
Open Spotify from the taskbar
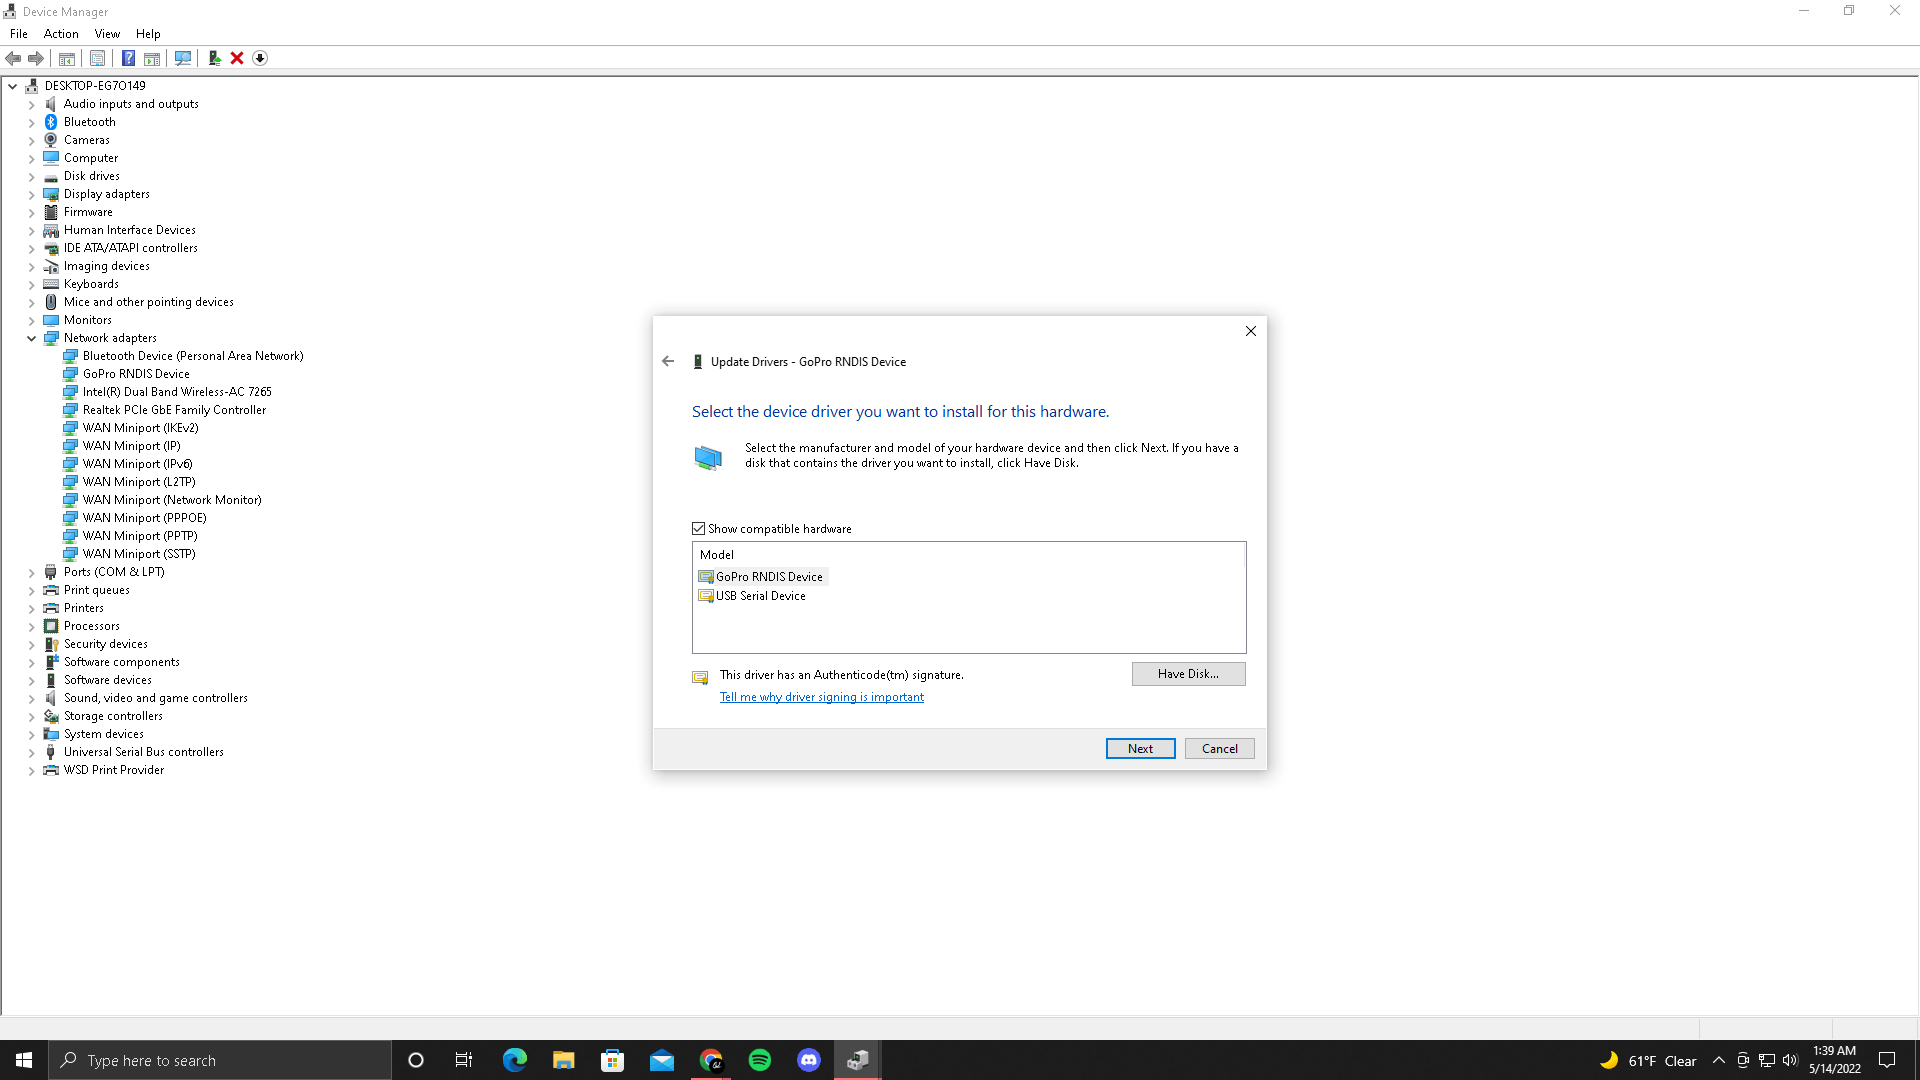tap(760, 1059)
